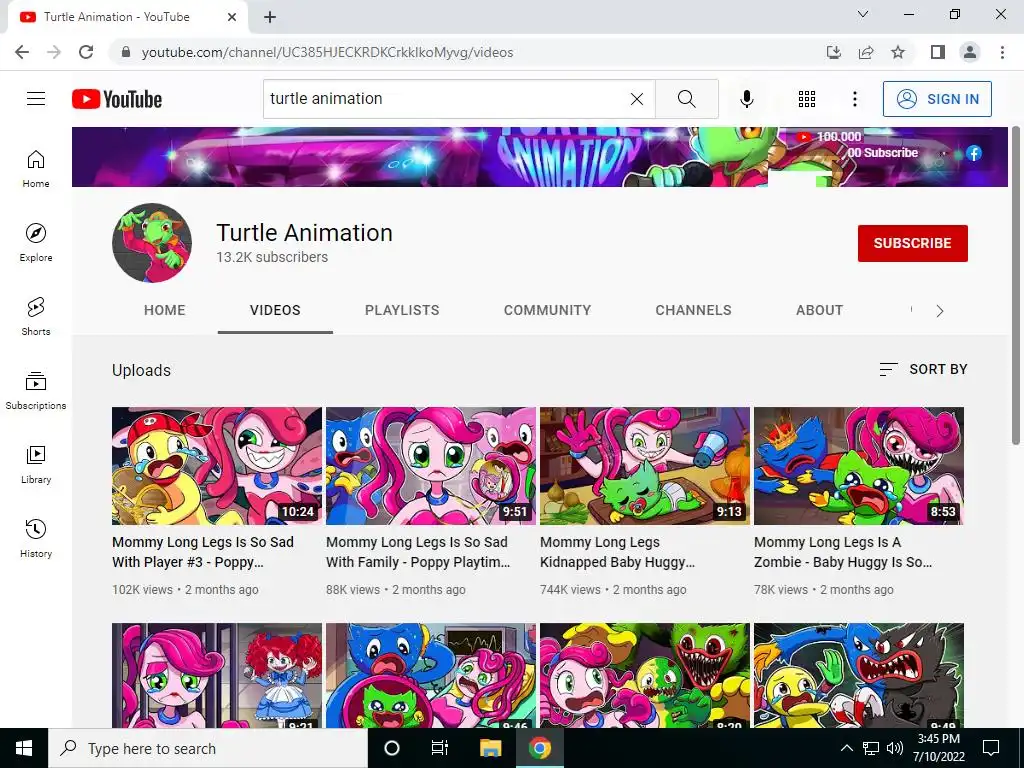Open the CHANNELS tab
This screenshot has height=768, width=1024.
click(x=694, y=310)
